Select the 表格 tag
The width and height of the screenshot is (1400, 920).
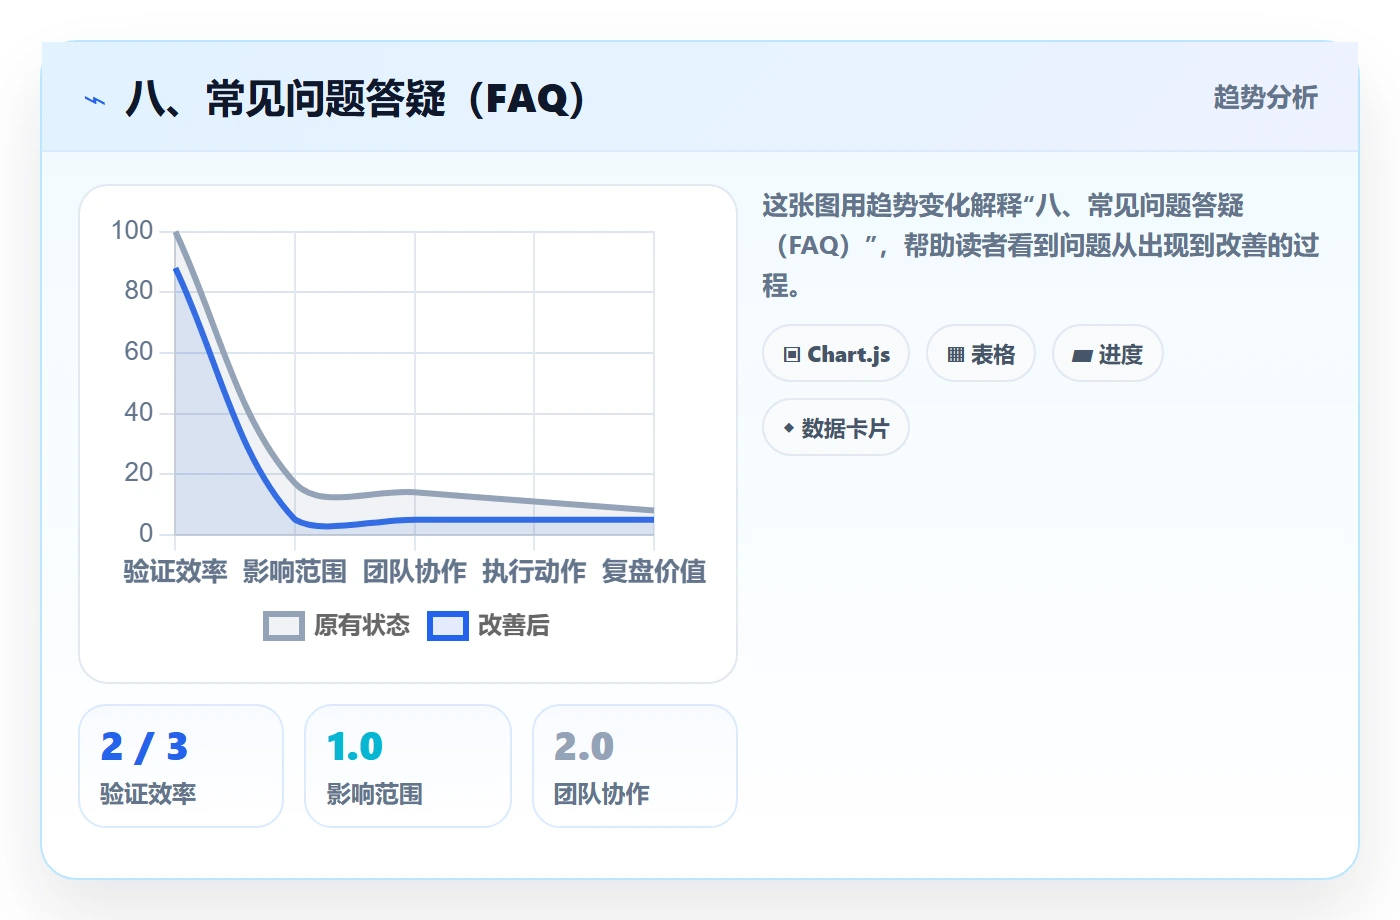pyautogui.click(x=981, y=354)
